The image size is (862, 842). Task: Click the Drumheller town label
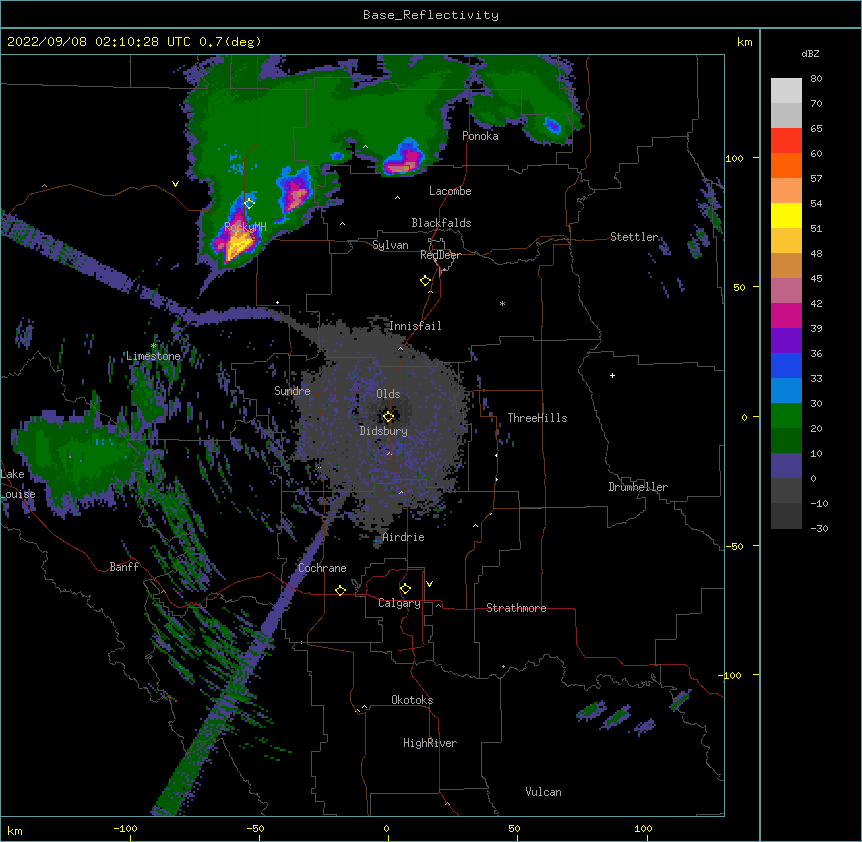(638, 487)
